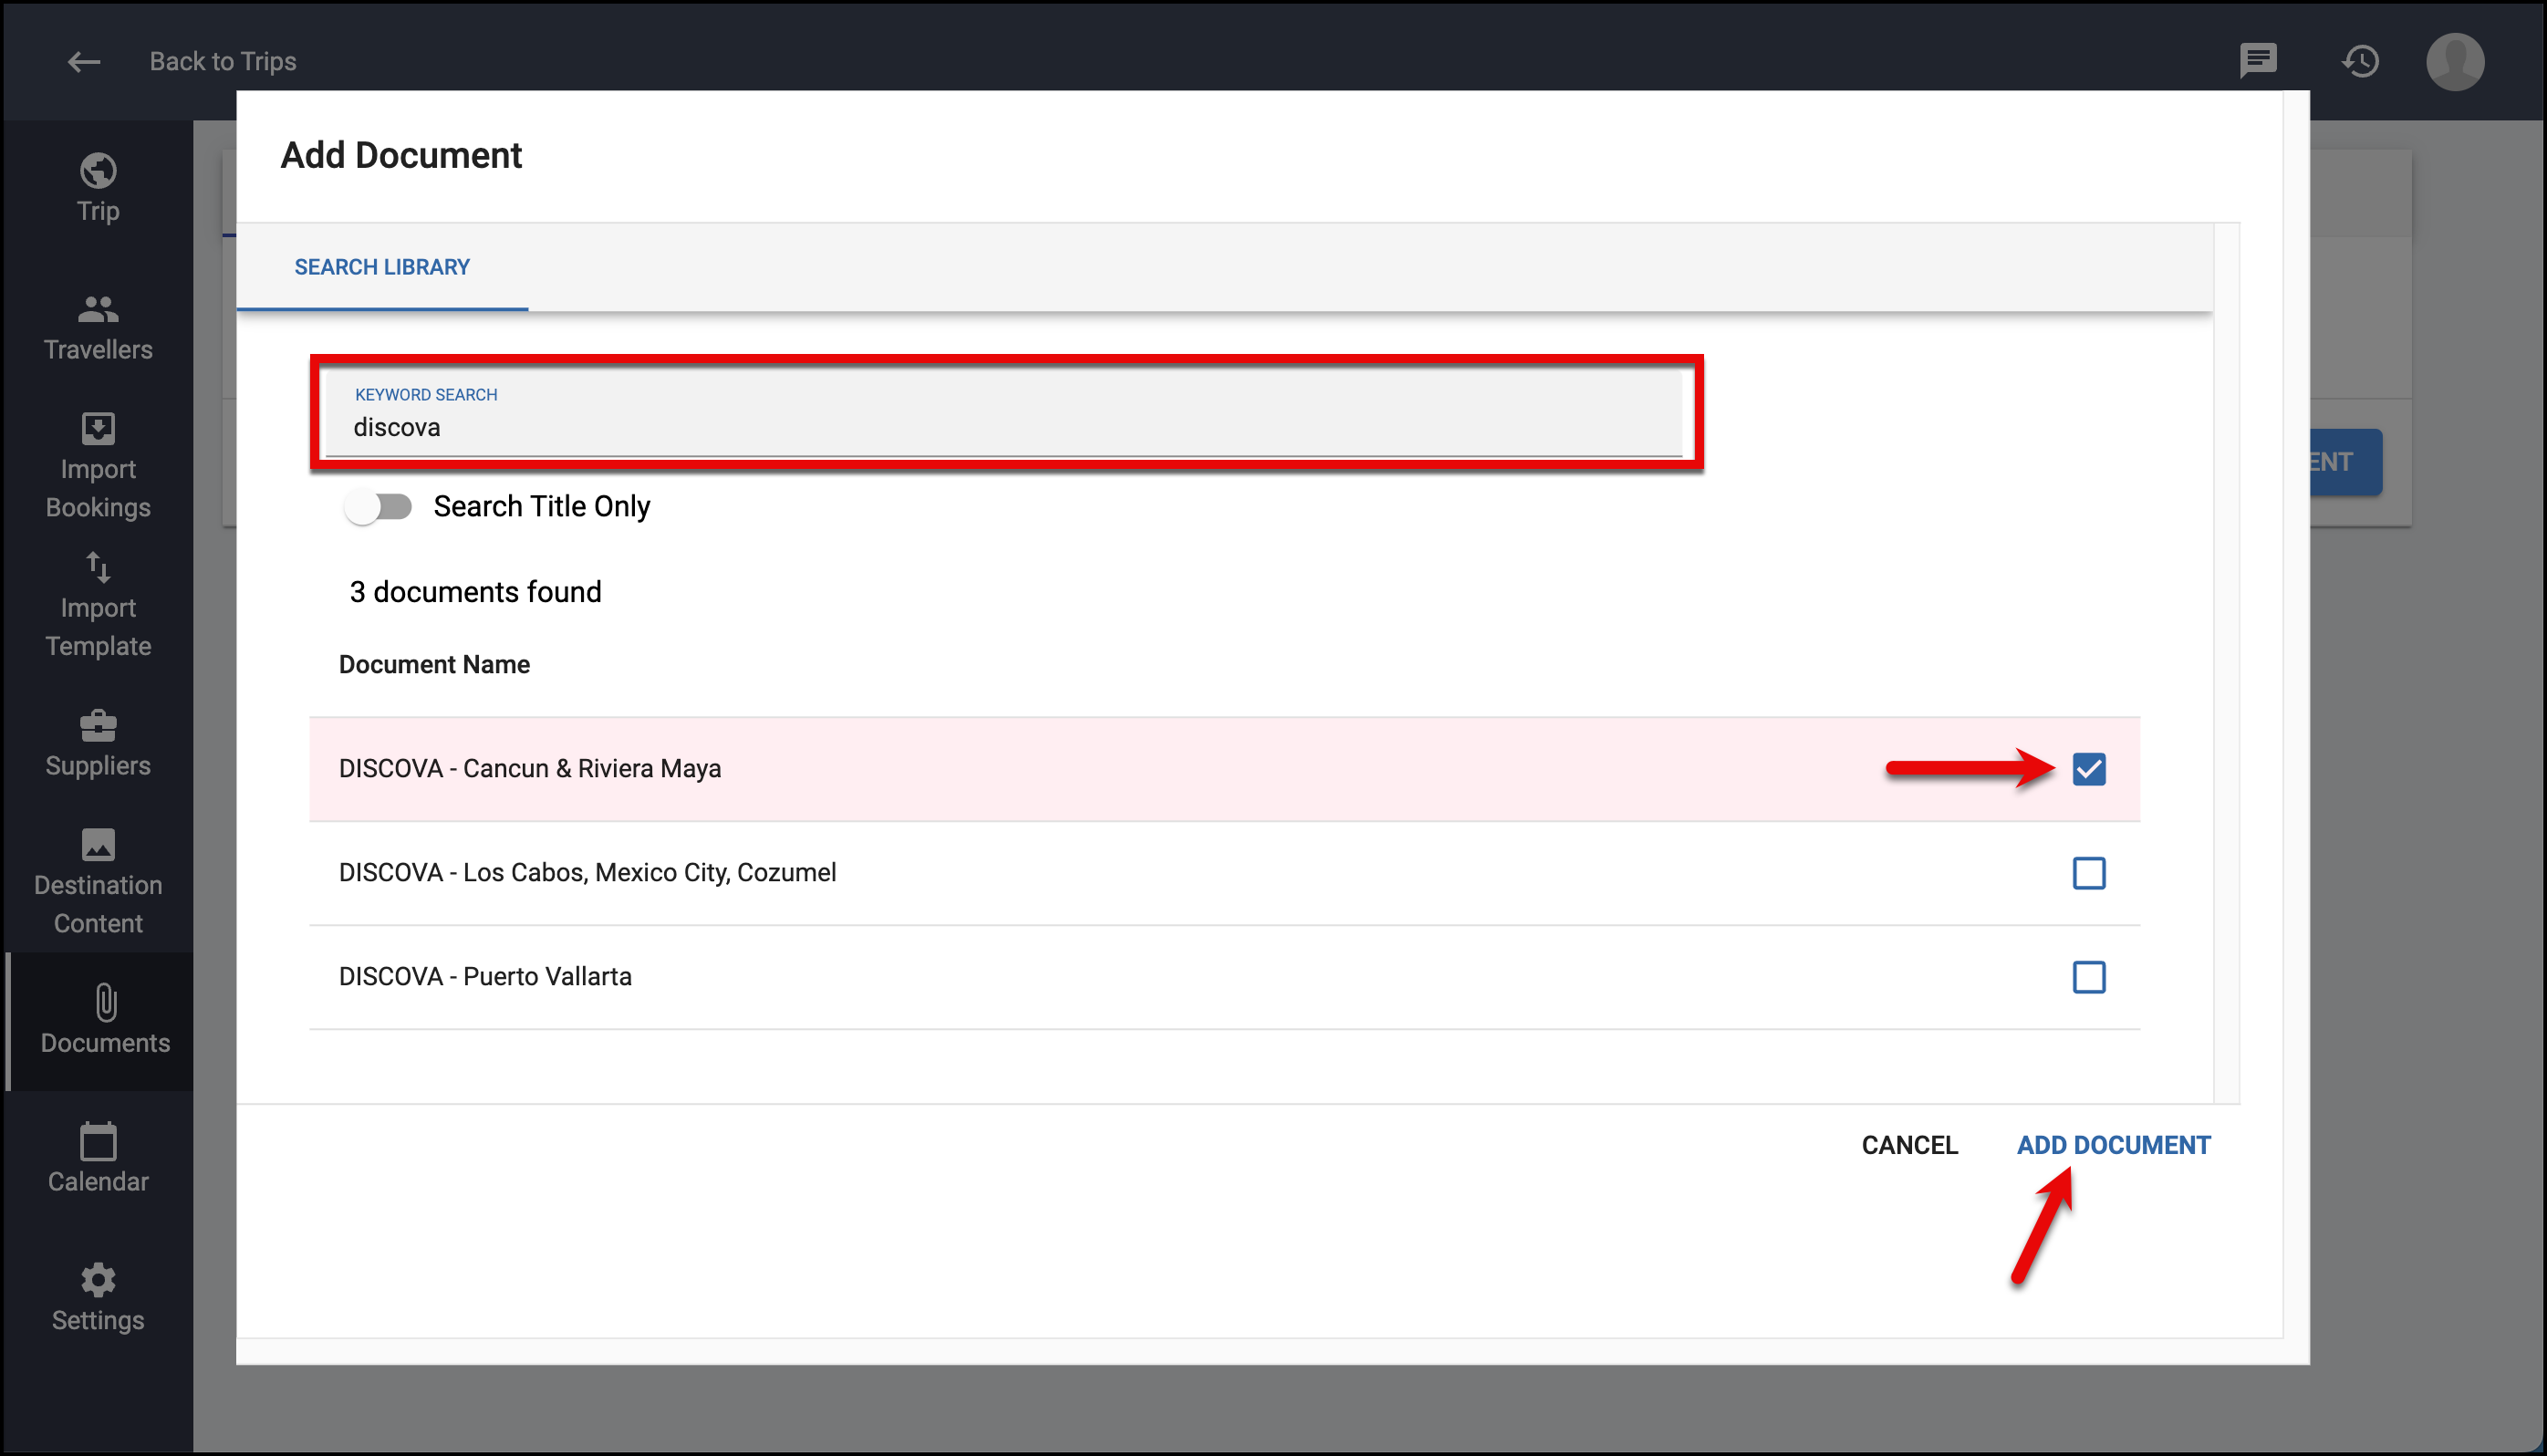Click the ADD DOCUMENT button

tap(2113, 1145)
